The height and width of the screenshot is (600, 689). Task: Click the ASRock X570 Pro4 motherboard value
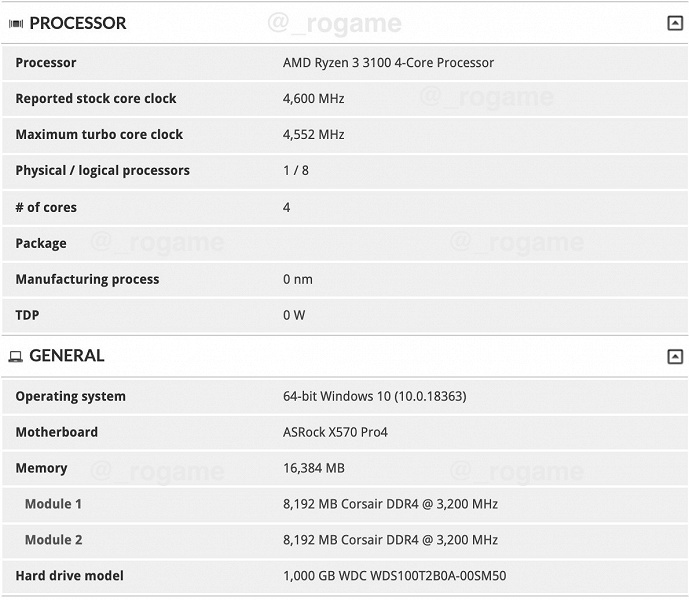tap(335, 433)
